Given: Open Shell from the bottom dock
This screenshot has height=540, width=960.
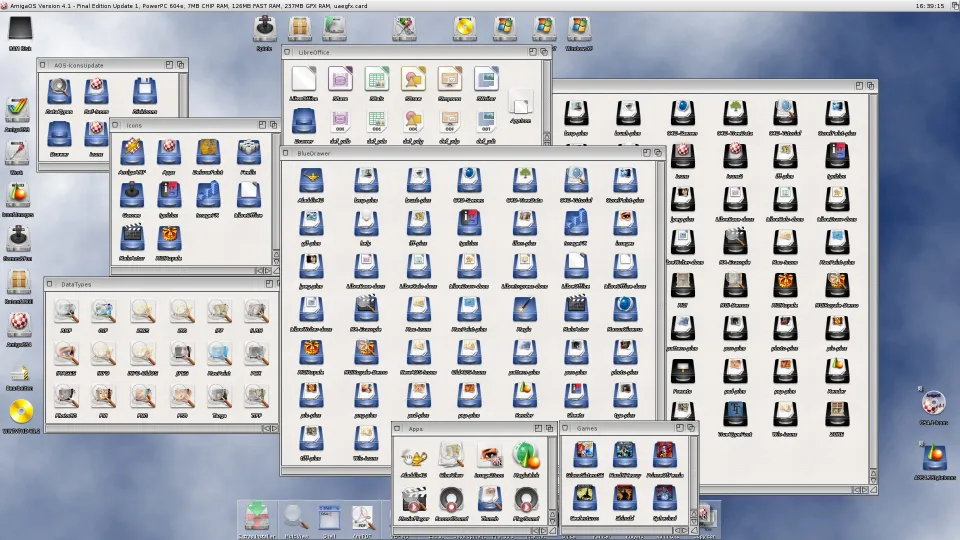Looking at the screenshot, I should click(x=329, y=517).
